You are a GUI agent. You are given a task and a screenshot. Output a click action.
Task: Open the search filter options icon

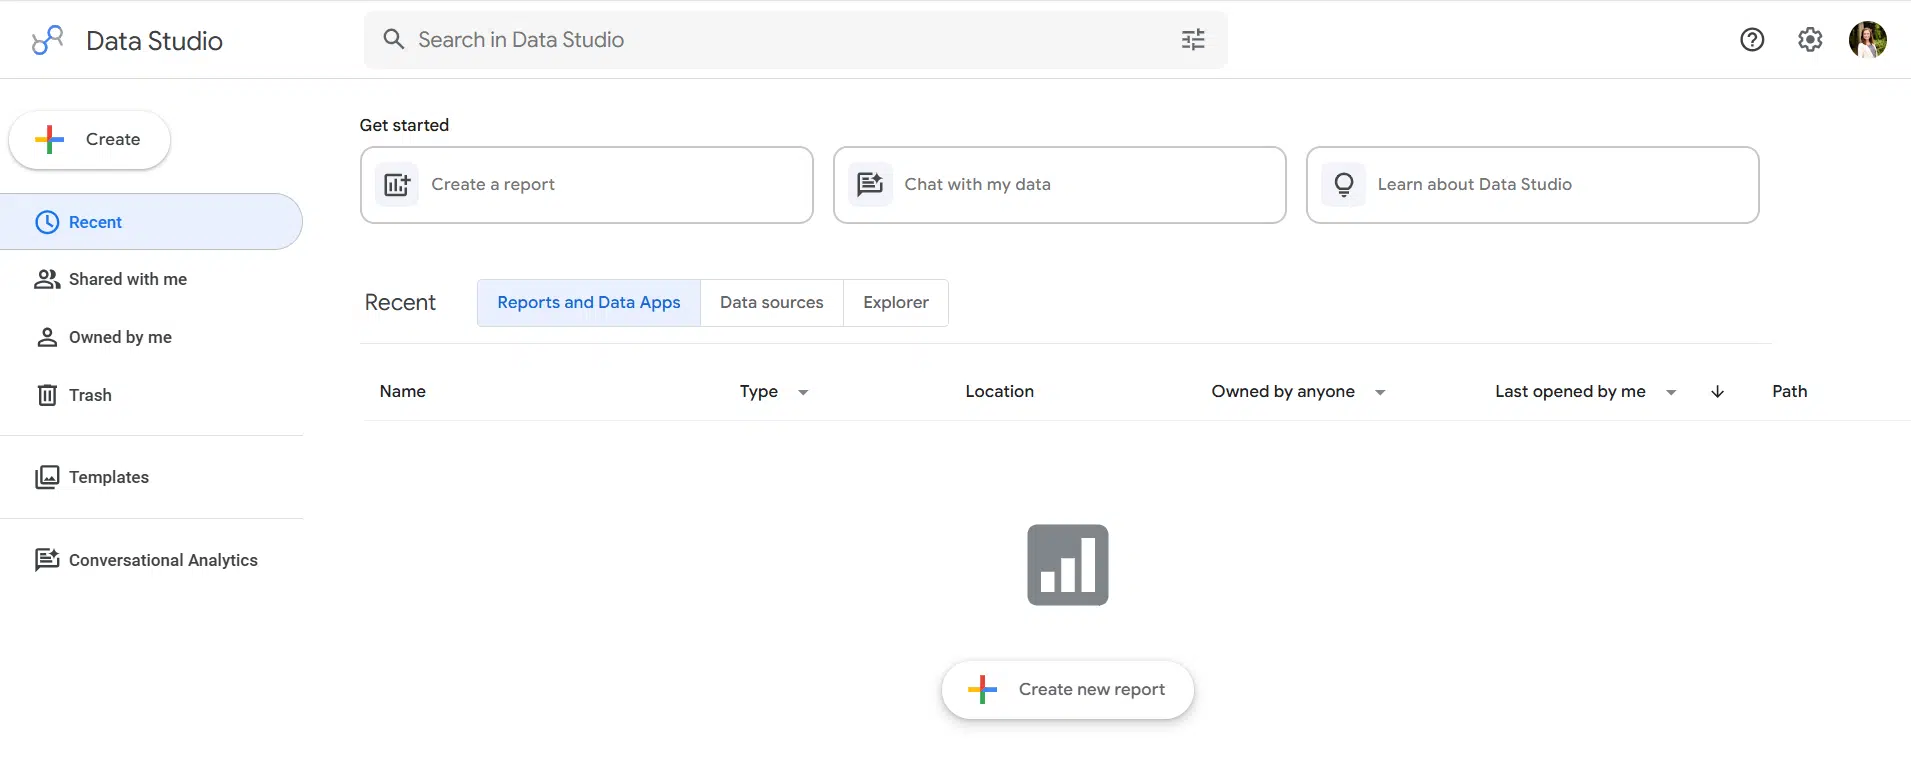1193,39
